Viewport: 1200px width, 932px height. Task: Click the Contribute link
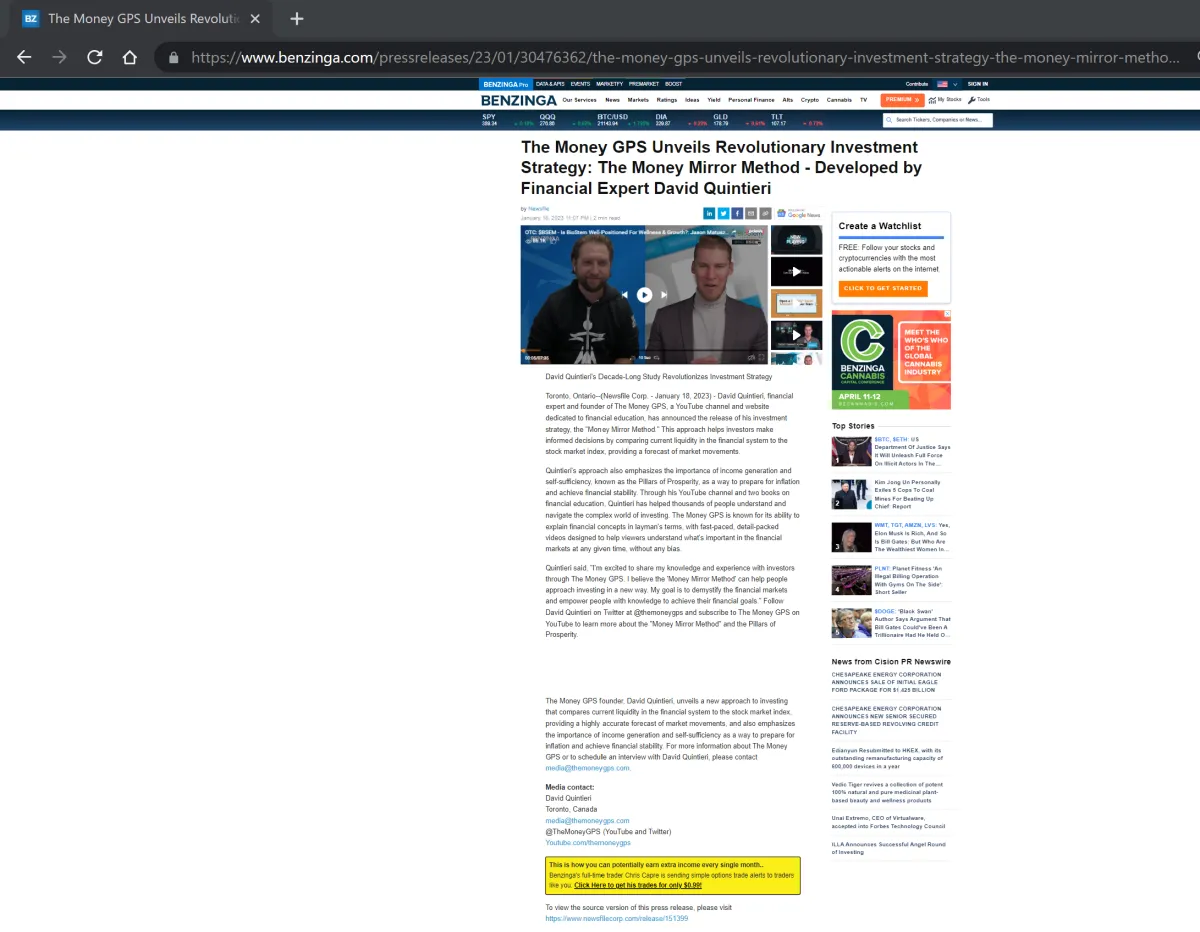(x=917, y=84)
